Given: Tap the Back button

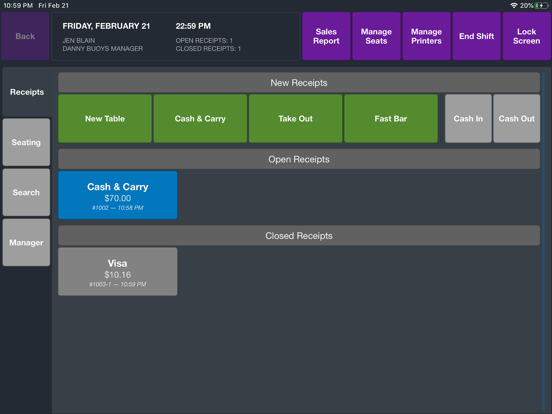Looking at the screenshot, I should coord(25,36).
